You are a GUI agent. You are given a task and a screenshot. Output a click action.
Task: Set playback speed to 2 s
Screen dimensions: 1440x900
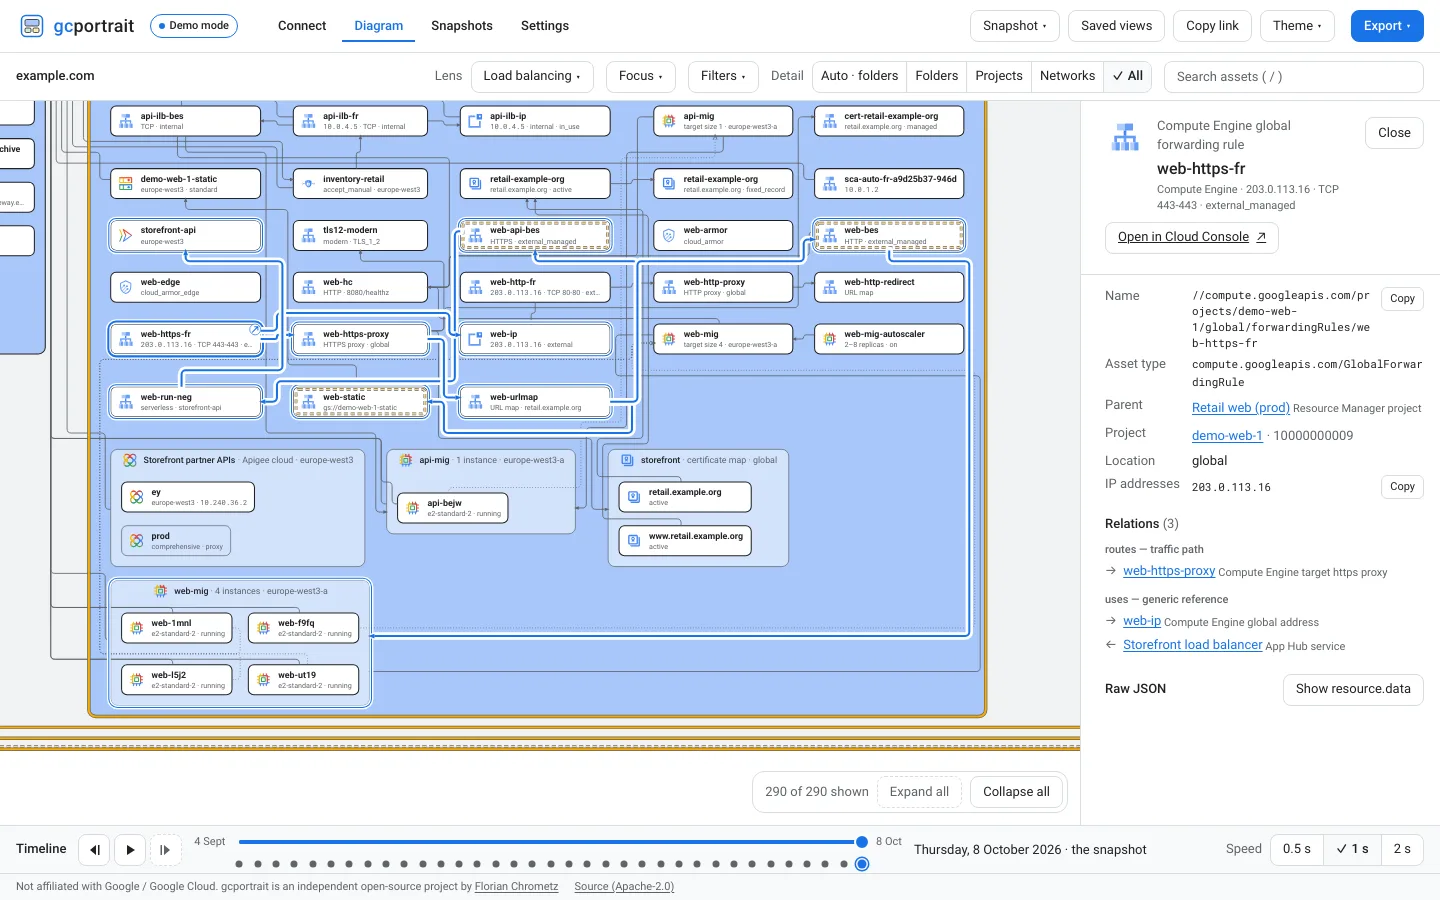1402,849
